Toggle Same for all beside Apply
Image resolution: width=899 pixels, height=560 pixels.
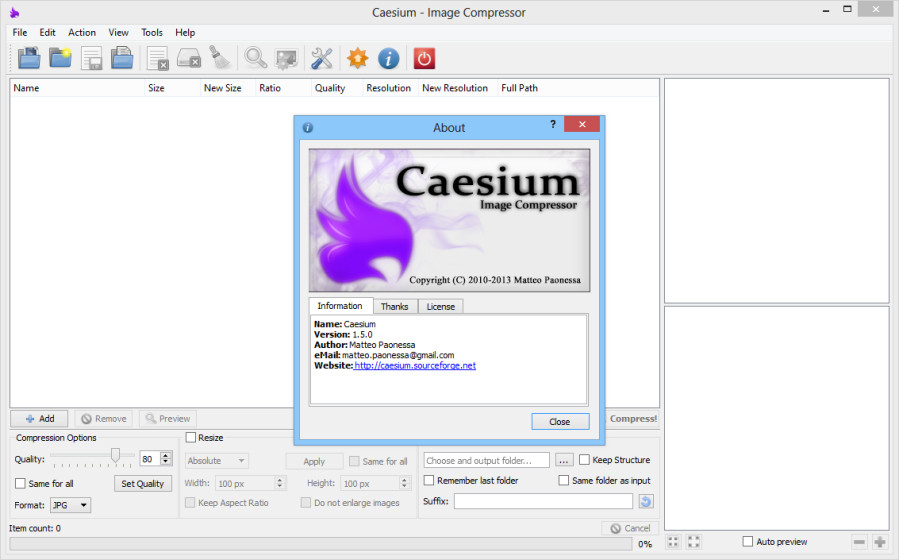pyautogui.click(x=354, y=461)
